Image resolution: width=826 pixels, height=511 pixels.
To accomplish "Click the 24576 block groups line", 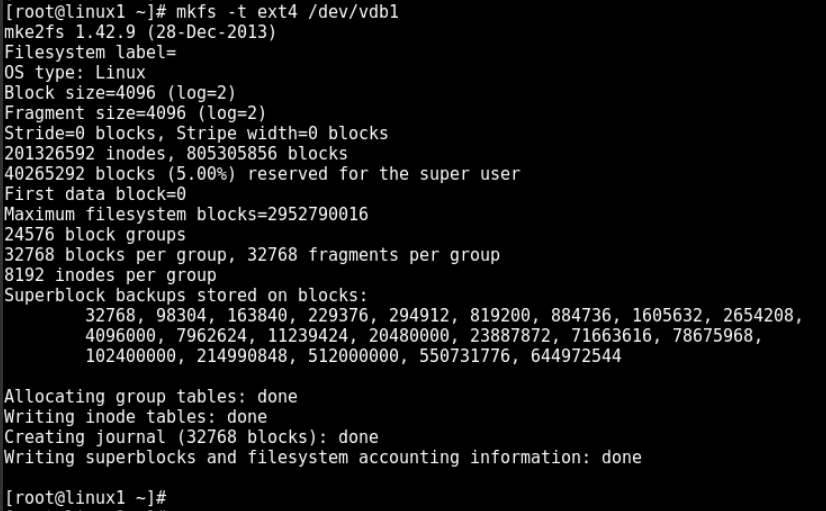I will pos(95,235).
